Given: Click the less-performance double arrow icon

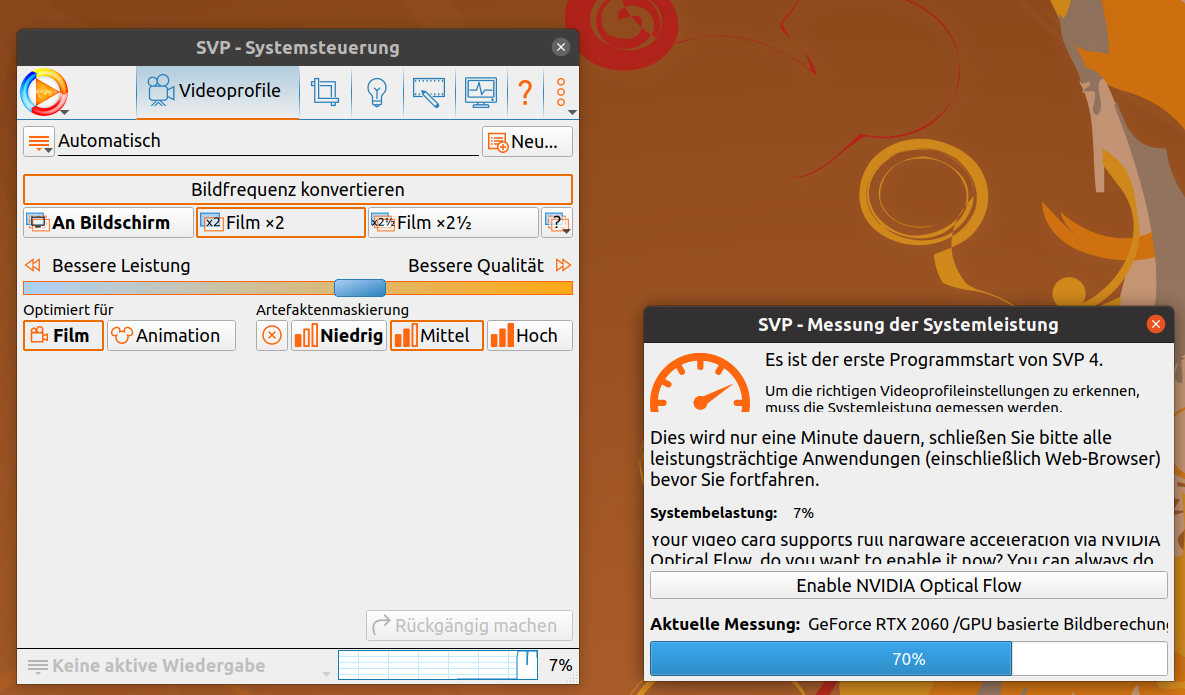Looking at the screenshot, I should pos(33,266).
